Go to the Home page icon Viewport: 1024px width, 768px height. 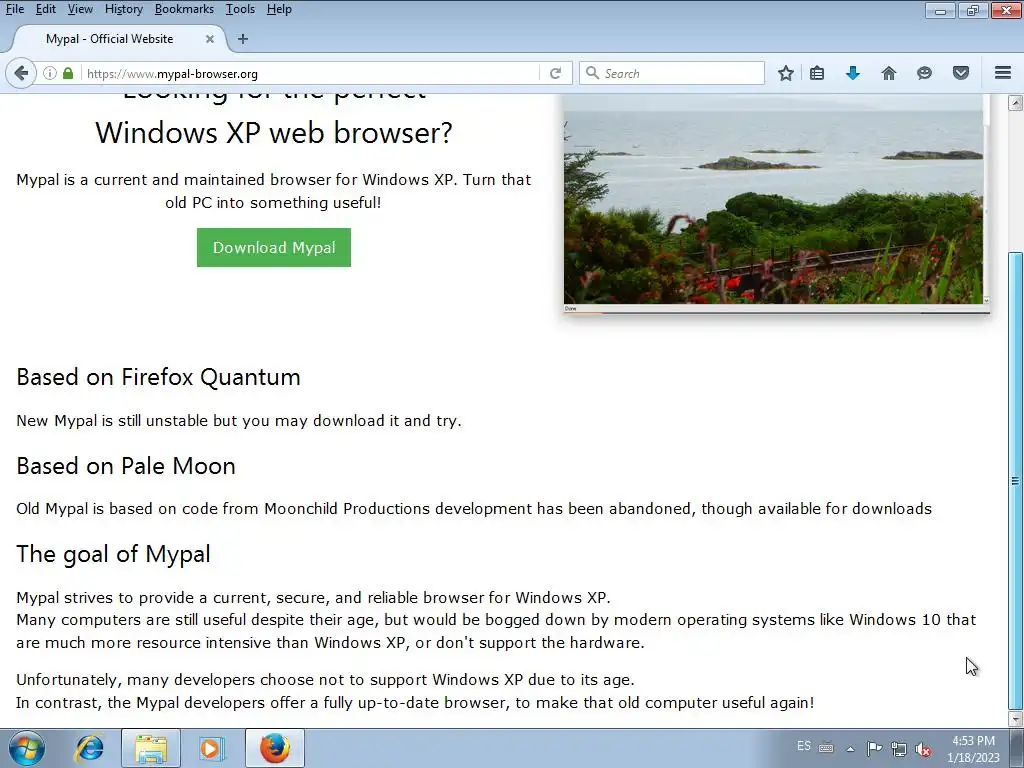889,73
